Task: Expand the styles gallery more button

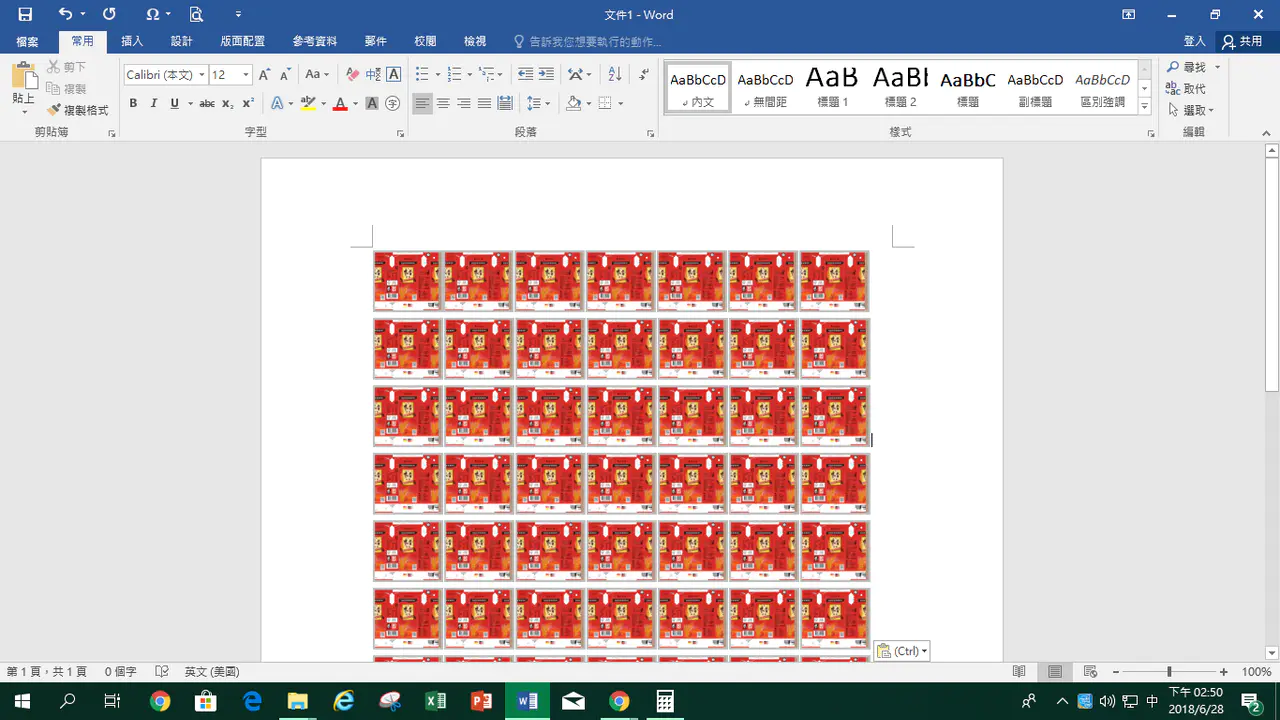Action: (1145, 107)
